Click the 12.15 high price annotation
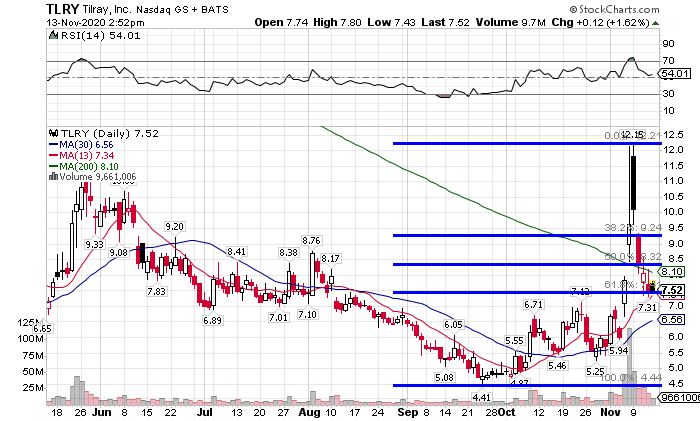This screenshot has width=700, height=421. (632, 134)
